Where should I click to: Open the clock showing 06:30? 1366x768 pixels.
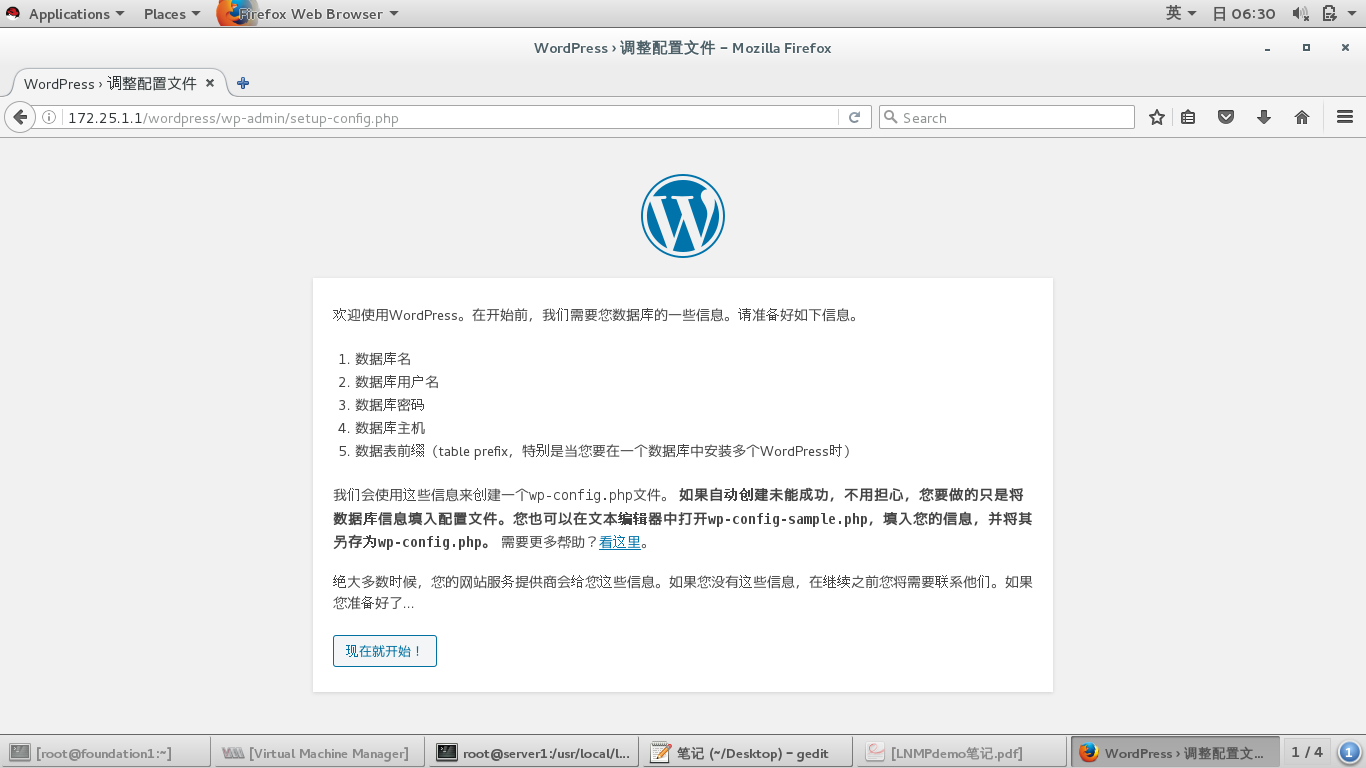click(x=1244, y=14)
